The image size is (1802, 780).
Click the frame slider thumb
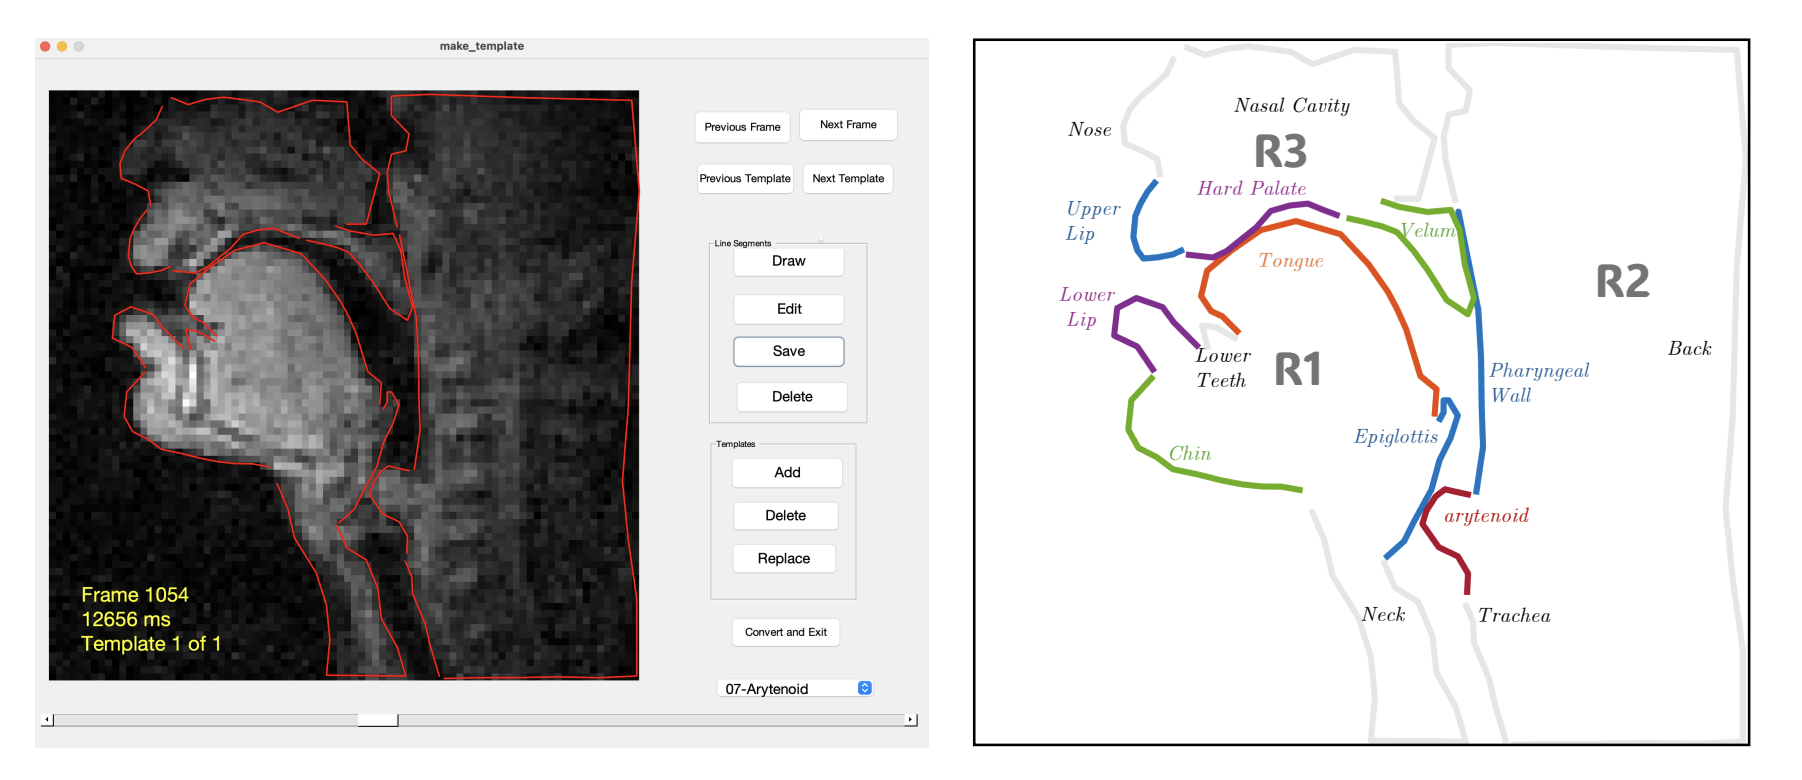click(378, 720)
